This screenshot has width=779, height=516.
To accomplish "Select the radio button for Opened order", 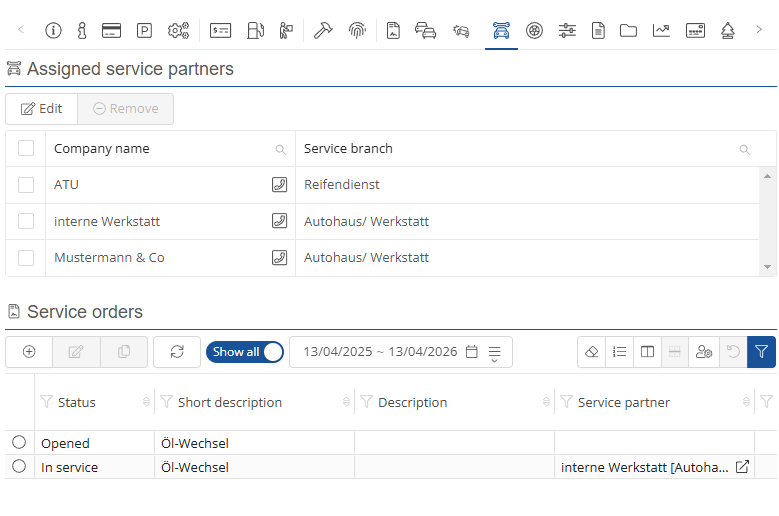I will (19, 442).
